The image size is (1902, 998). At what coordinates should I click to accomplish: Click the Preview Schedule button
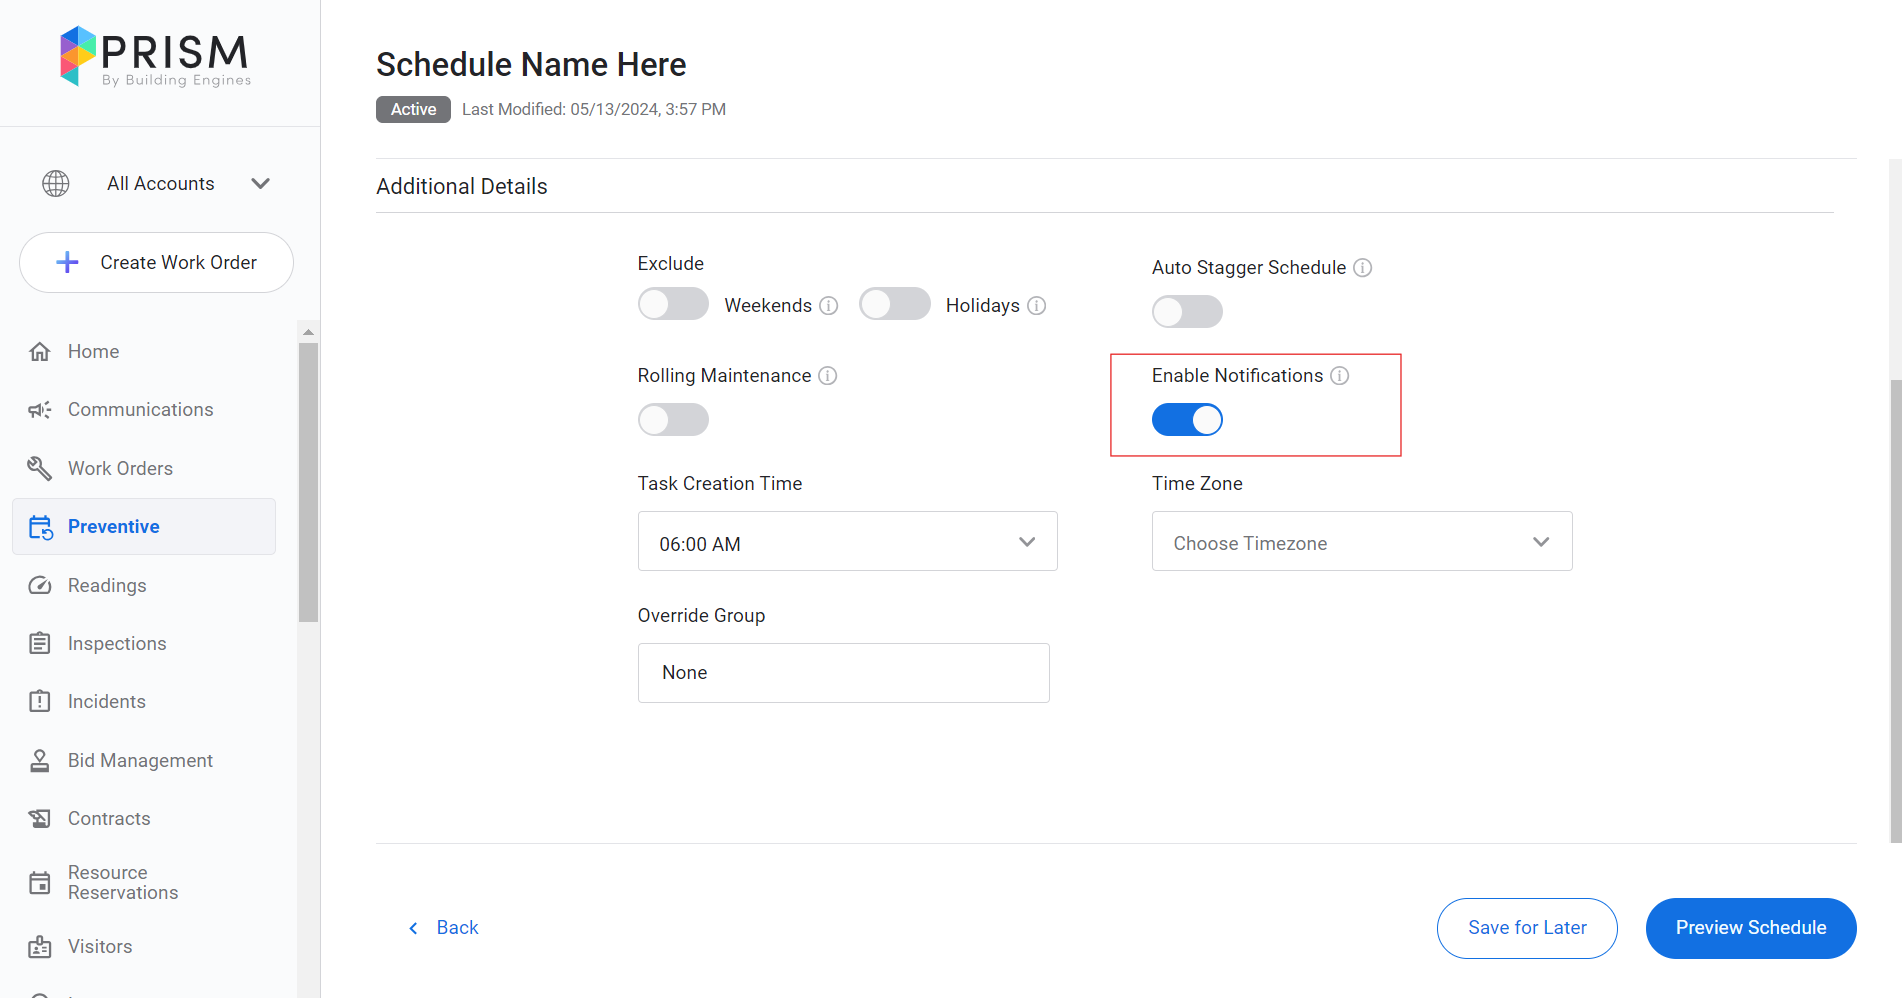click(x=1751, y=928)
